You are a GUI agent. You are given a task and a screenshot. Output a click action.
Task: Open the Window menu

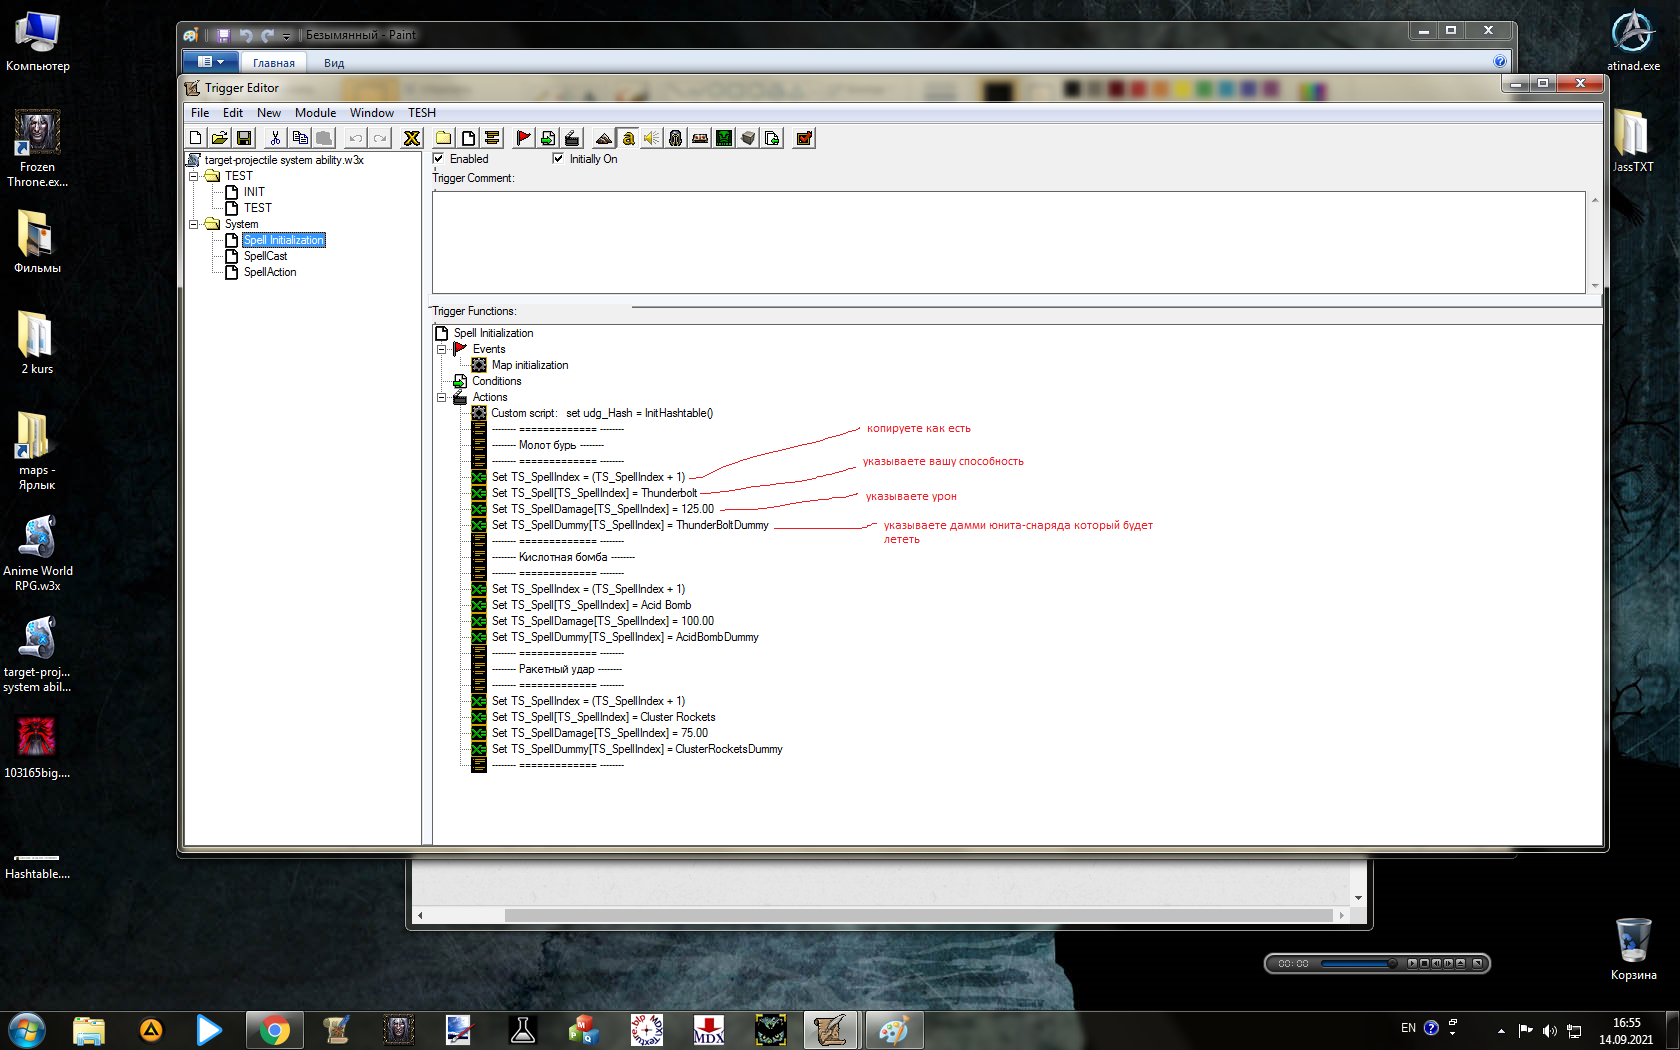(372, 113)
